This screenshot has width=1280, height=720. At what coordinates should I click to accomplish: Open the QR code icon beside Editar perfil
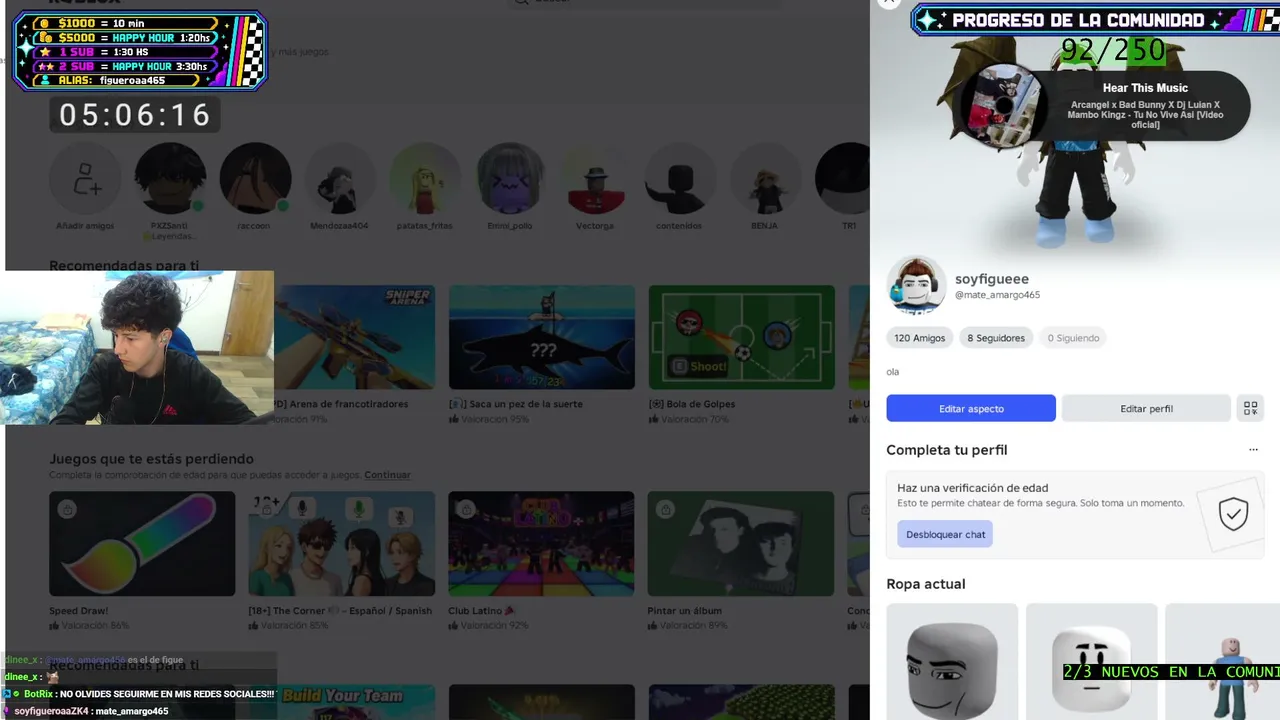[1250, 408]
